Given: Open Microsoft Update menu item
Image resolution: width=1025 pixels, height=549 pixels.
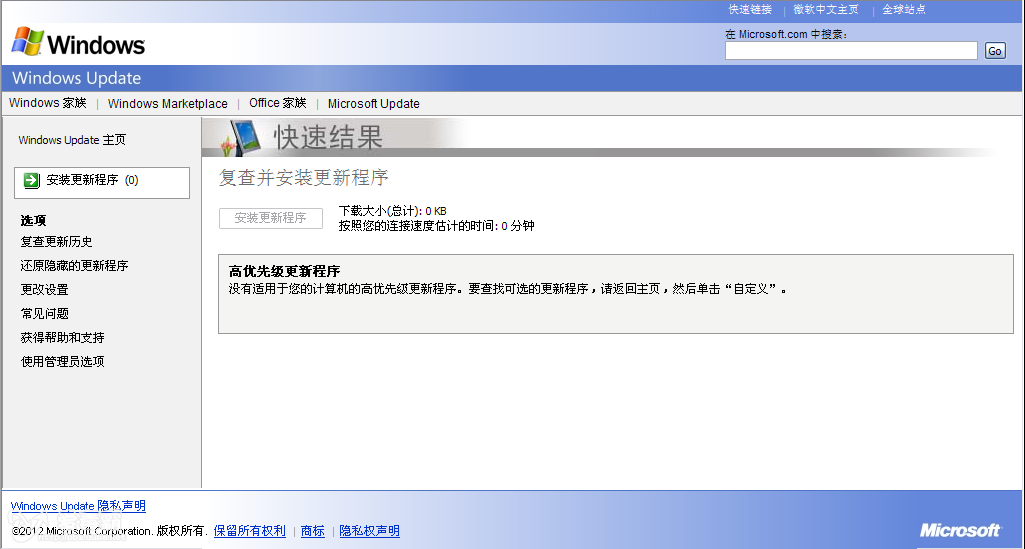Looking at the screenshot, I should (x=374, y=103).
